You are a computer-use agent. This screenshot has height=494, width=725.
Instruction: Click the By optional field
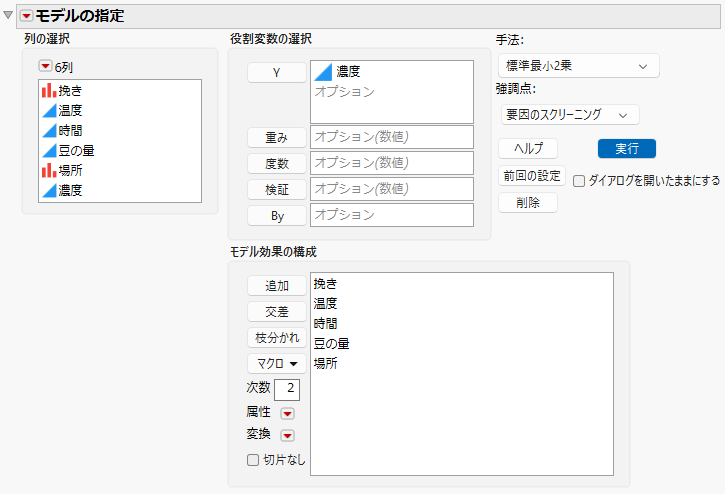pyautogui.click(x=392, y=215)
